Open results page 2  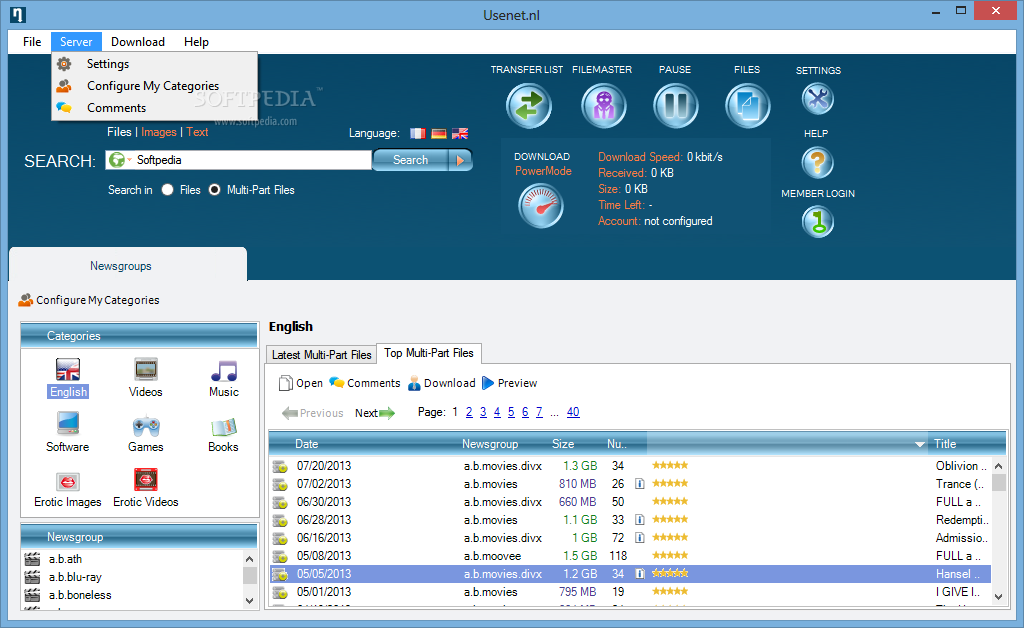click(x=469, y=412)
